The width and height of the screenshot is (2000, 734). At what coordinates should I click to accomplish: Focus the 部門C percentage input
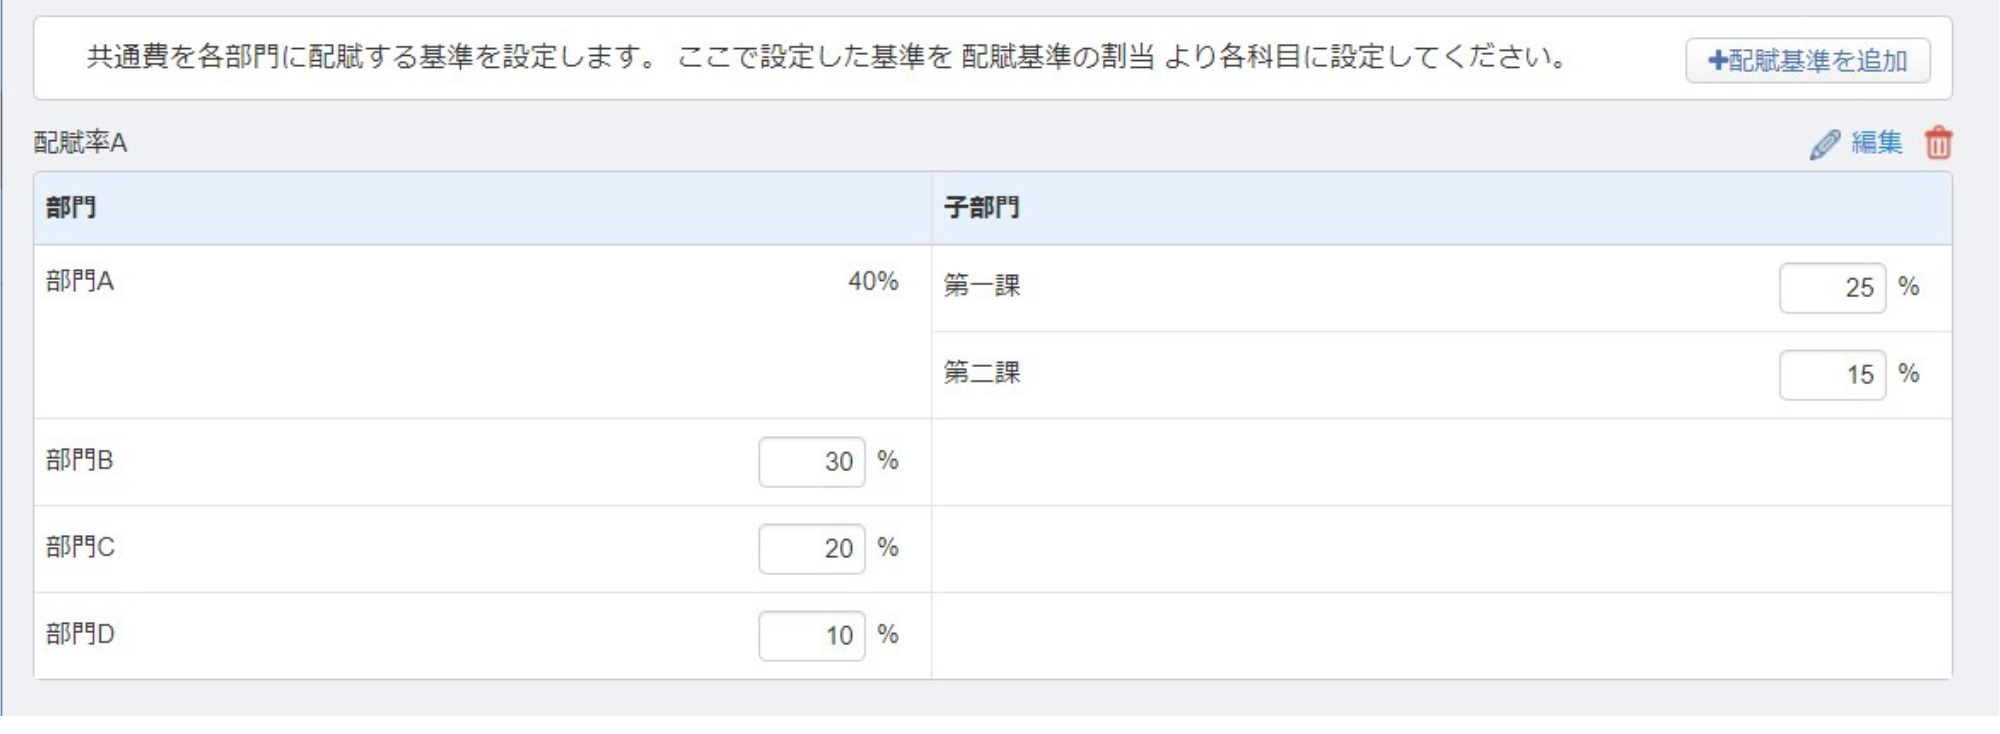pyautogui.click(x=811, y=549)
